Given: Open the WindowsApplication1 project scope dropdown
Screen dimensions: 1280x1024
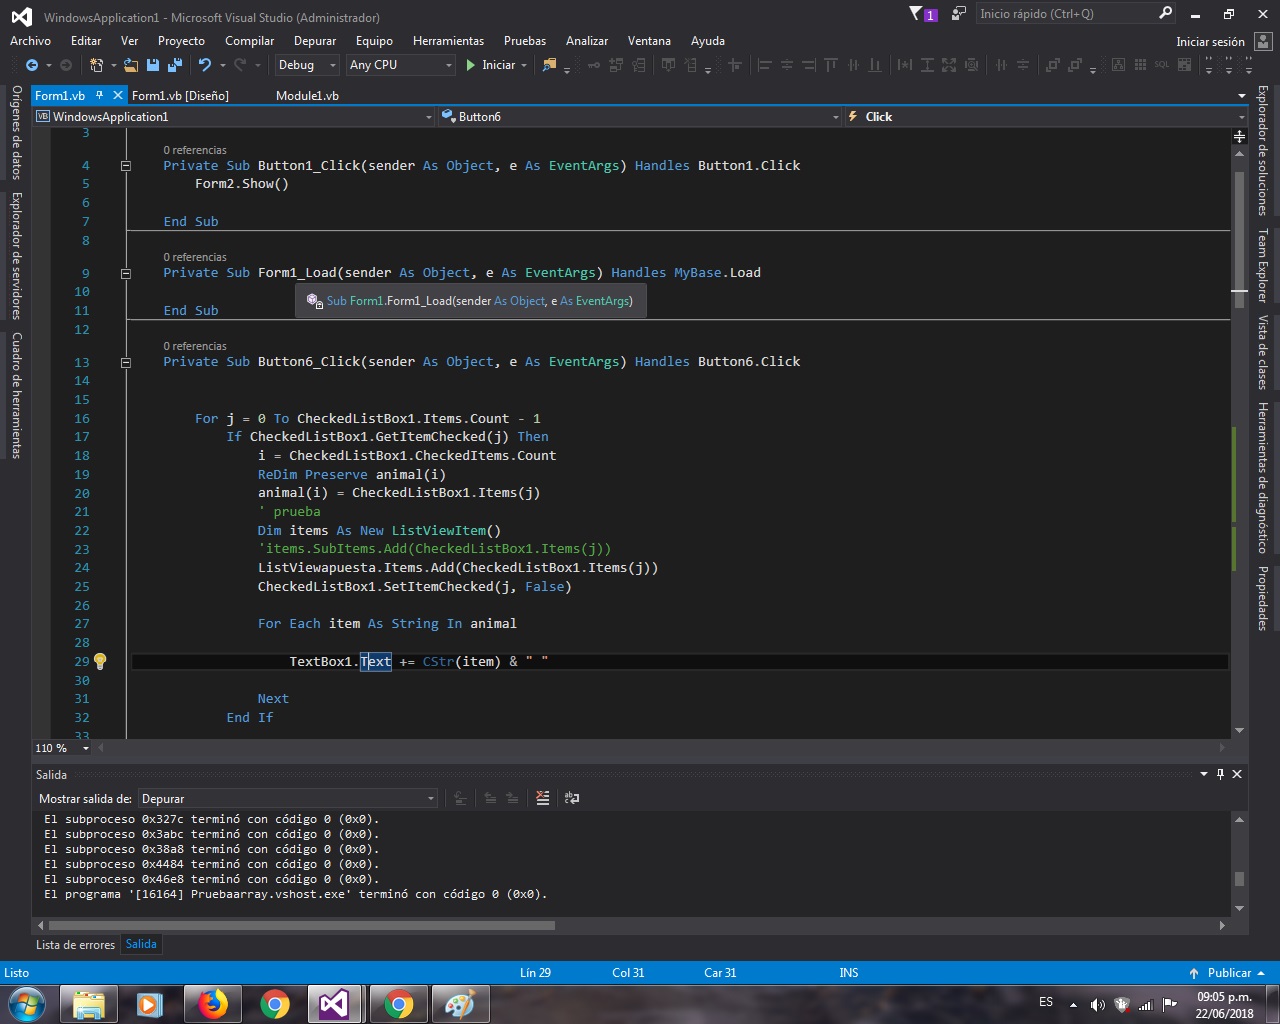Looking at the screenshot, I should point(234,117).
